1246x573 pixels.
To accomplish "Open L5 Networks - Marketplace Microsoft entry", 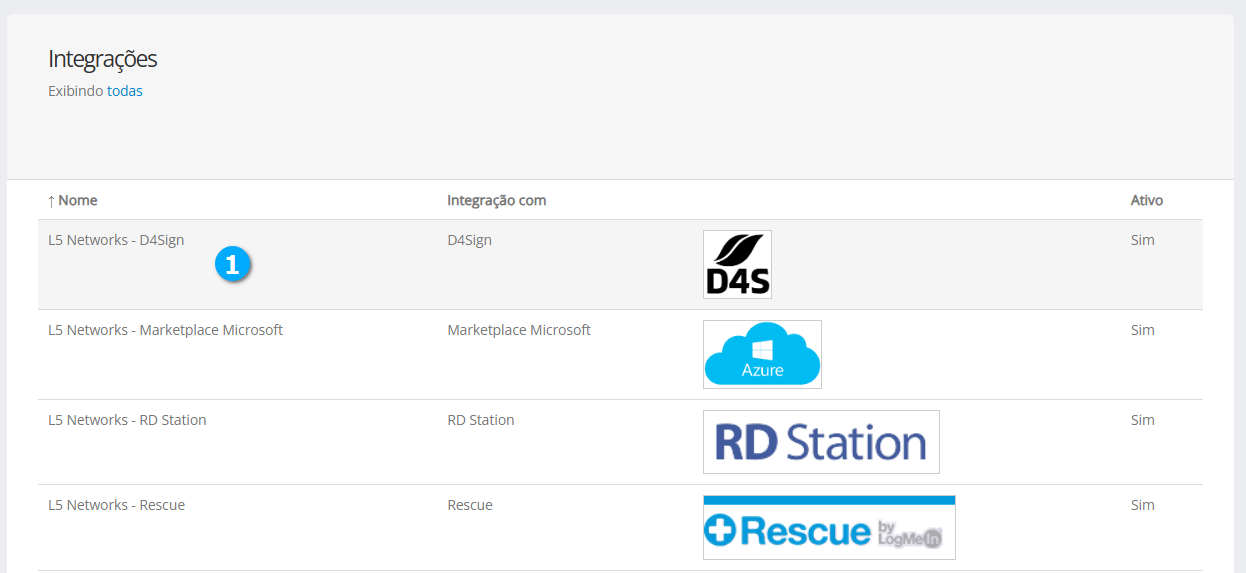I will (x=165, y=330).
